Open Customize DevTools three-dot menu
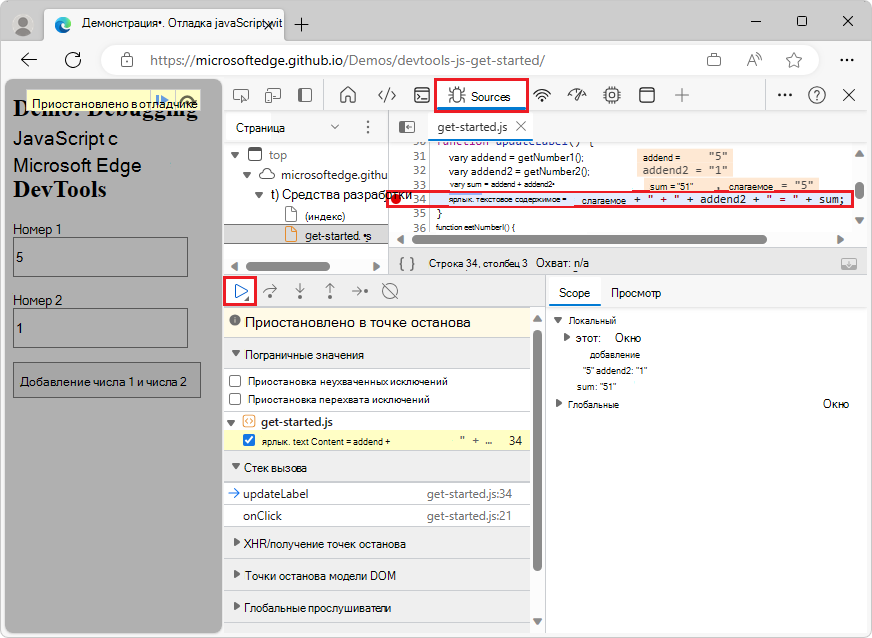Screen dimensions: 872x638 (x=785, y=95)
